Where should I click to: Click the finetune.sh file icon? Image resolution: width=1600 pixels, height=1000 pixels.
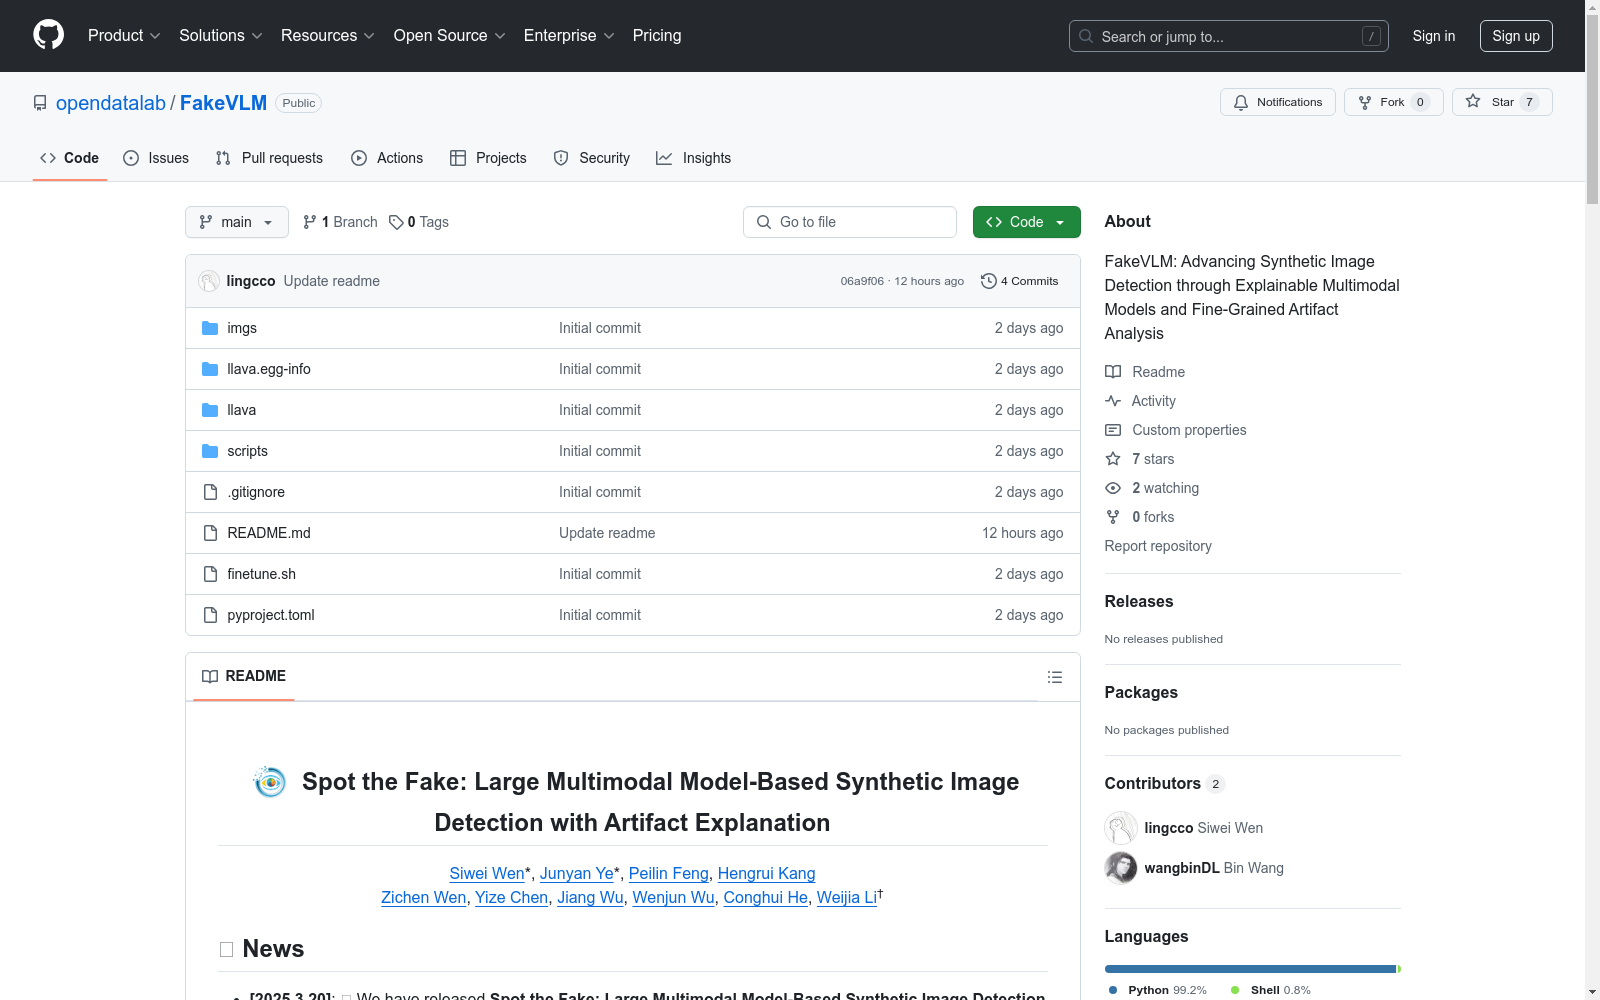[210, 574]
